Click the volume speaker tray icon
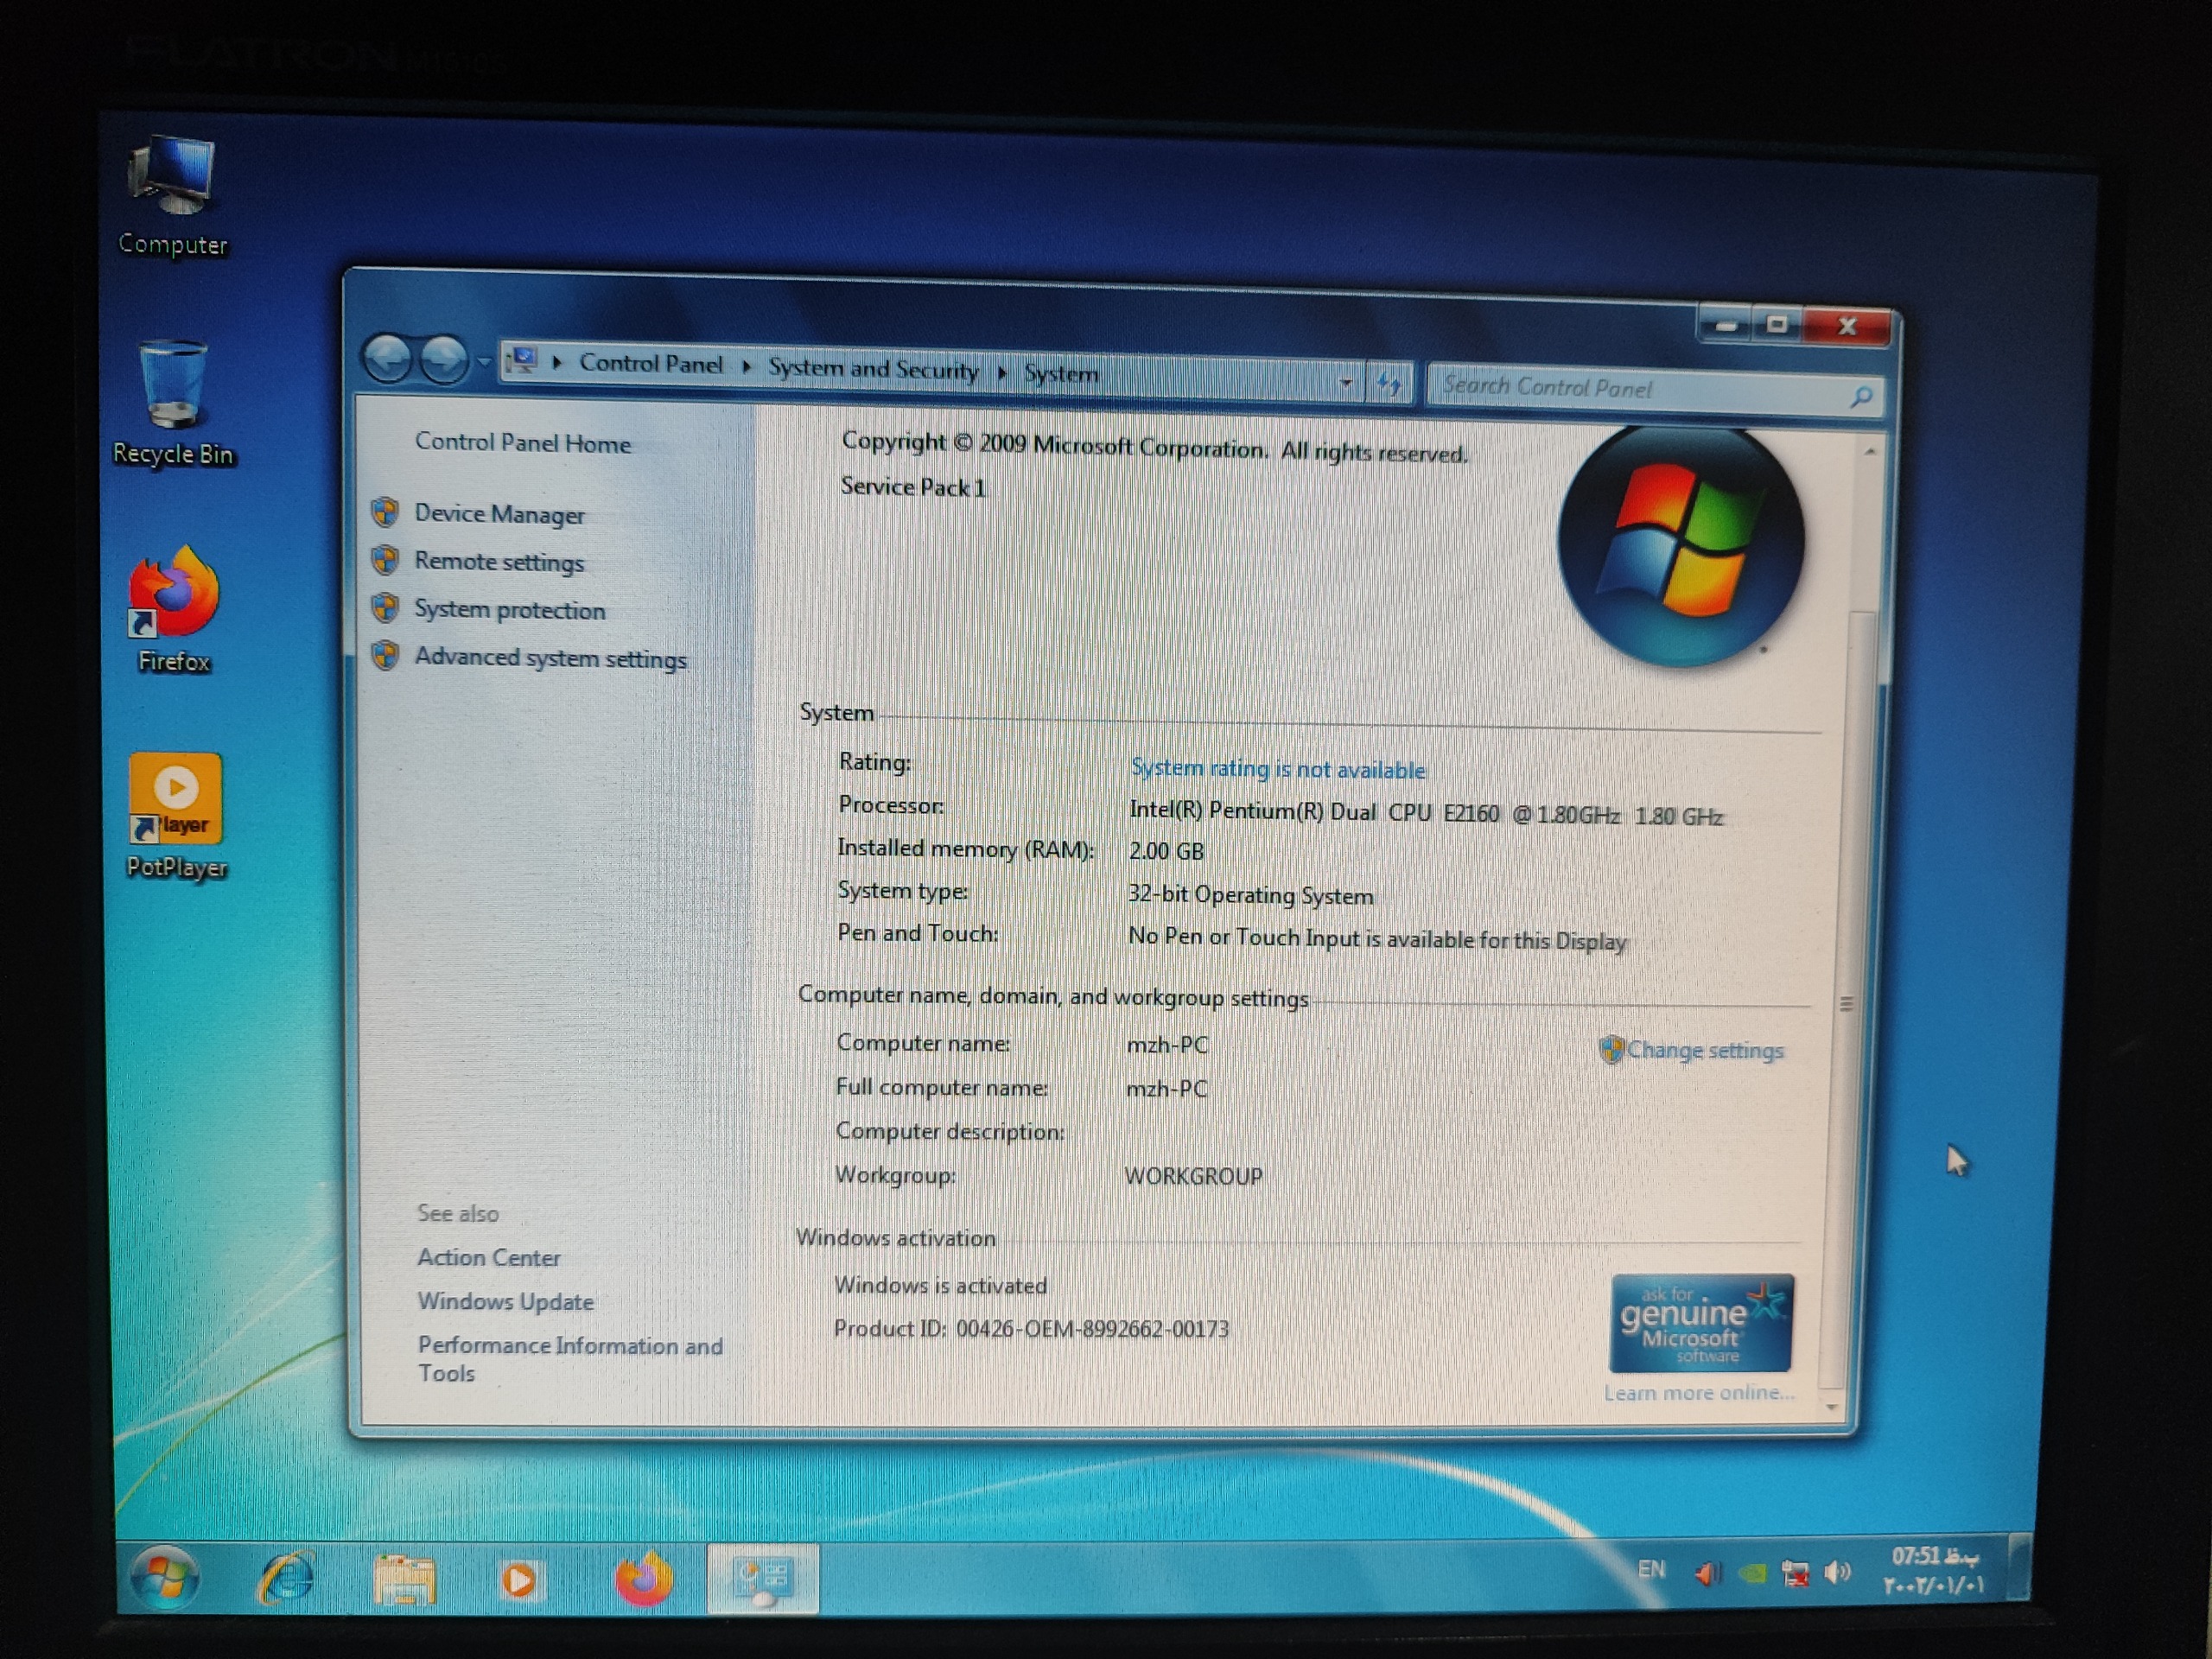This screenshot has width=2212, height=1659. click(1835, 1573)
